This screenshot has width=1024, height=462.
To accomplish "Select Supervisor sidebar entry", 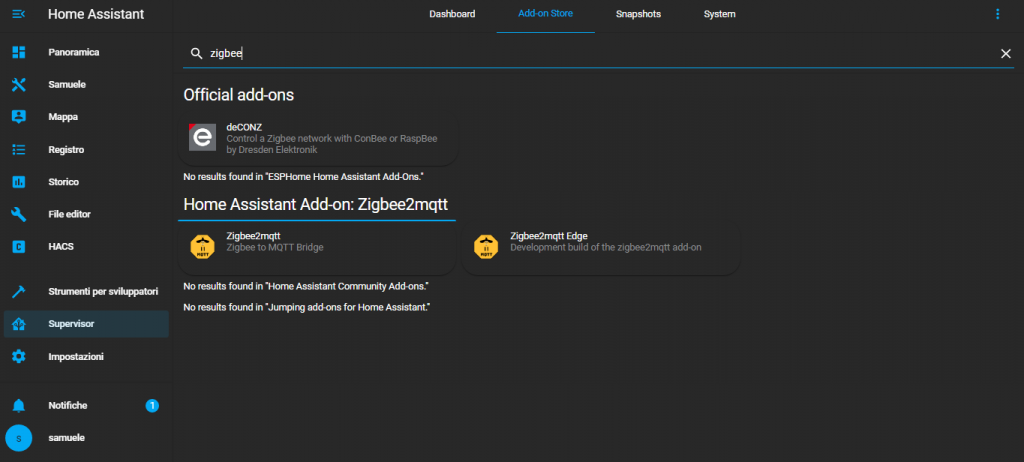I will tap(86, 324).
